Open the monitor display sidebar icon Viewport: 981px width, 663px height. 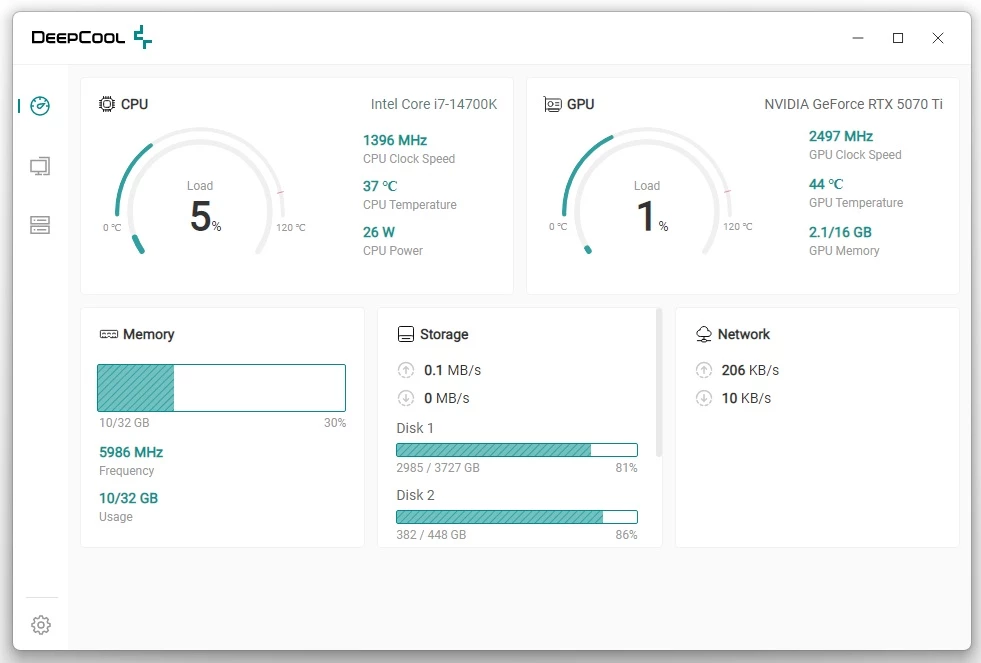pyautogui.click(x=40, y=166)
